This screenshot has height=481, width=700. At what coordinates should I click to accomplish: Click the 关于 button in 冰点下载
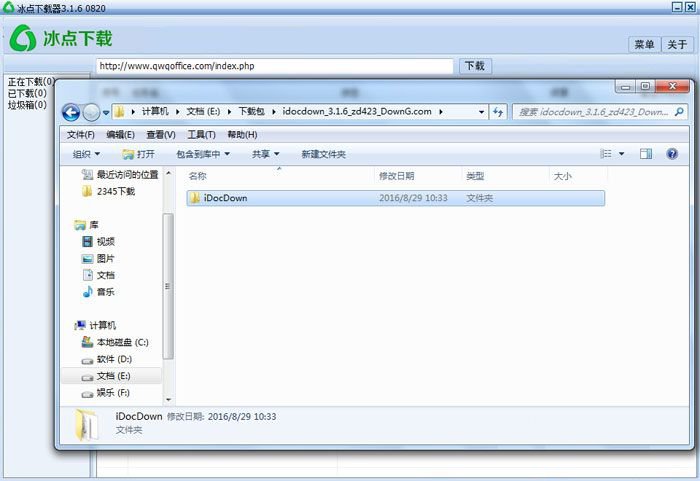coord(677,44)
